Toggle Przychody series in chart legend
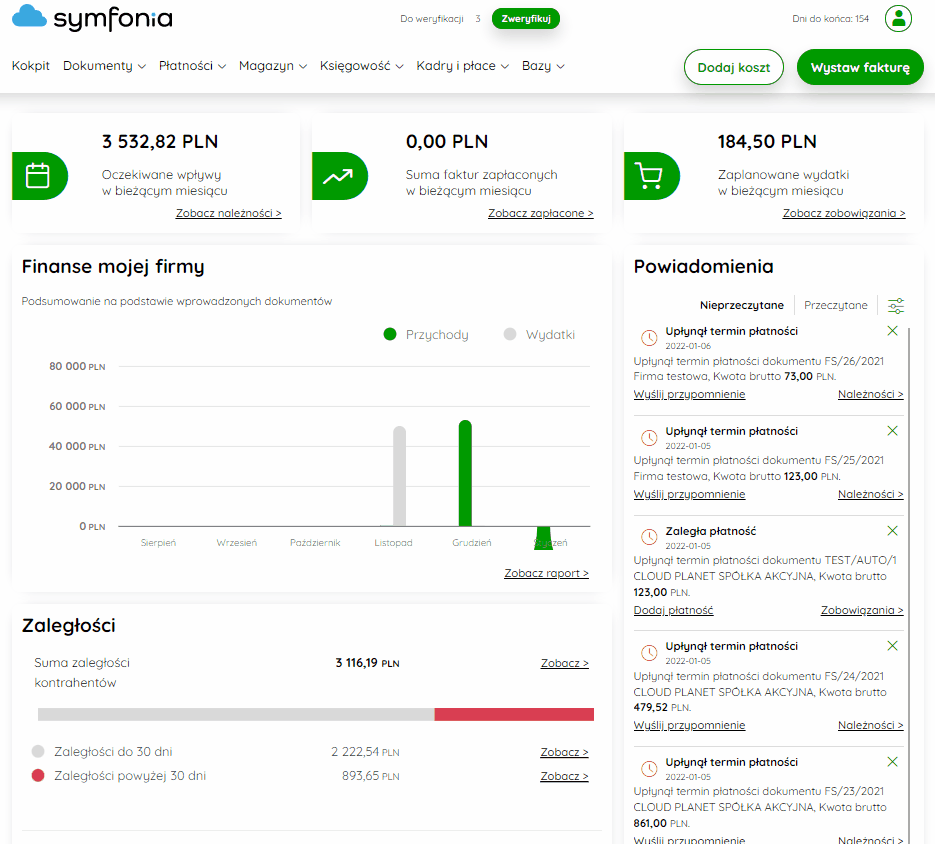Image resolution: width=935 pixels, height=844 pixels. point(426,335)
